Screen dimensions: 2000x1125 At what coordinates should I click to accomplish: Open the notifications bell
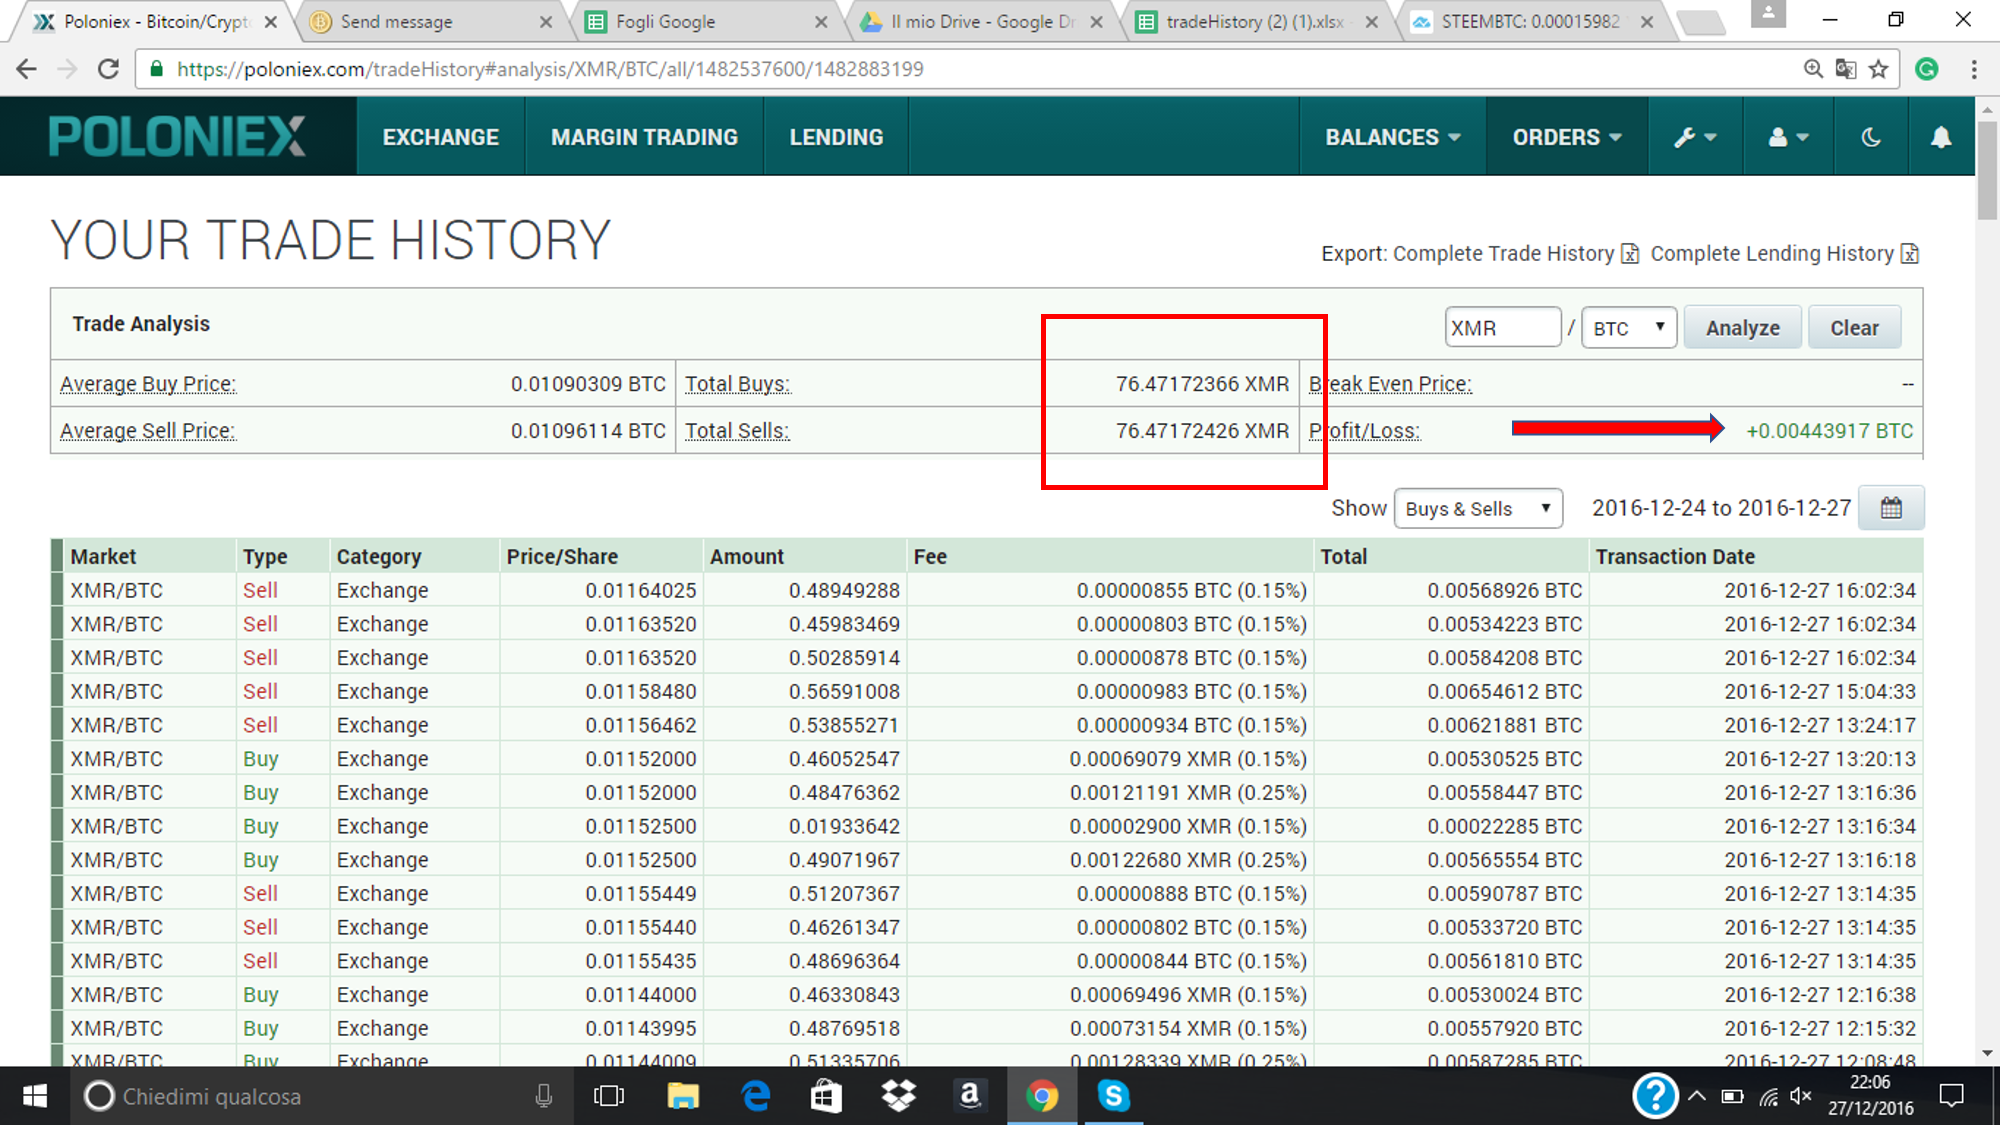click(x=1940, y=137)
